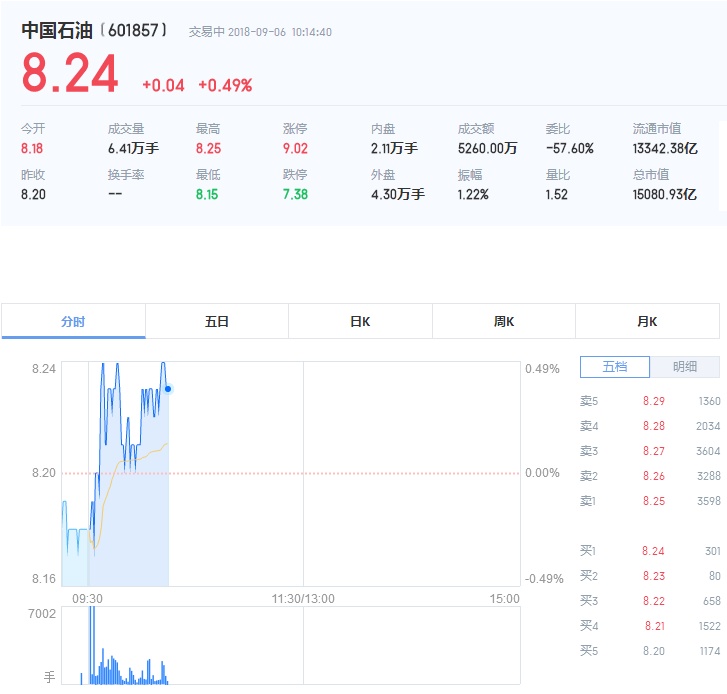The width and height of the screenshot is (727, 694).
Task: Click the stock code 601857
Action: tap(133, 31)
